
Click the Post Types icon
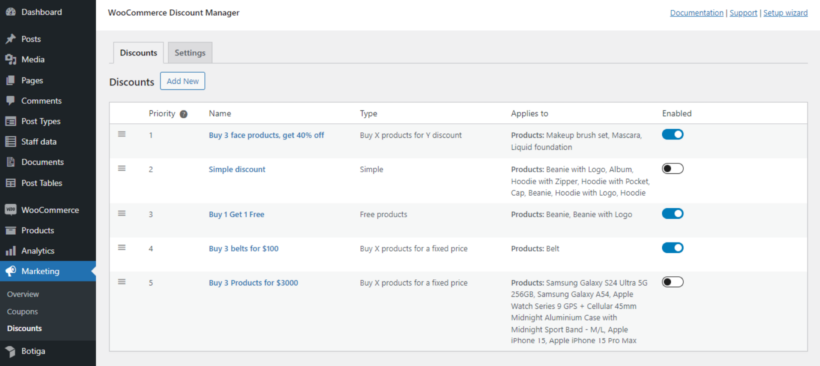click(10, 121)
